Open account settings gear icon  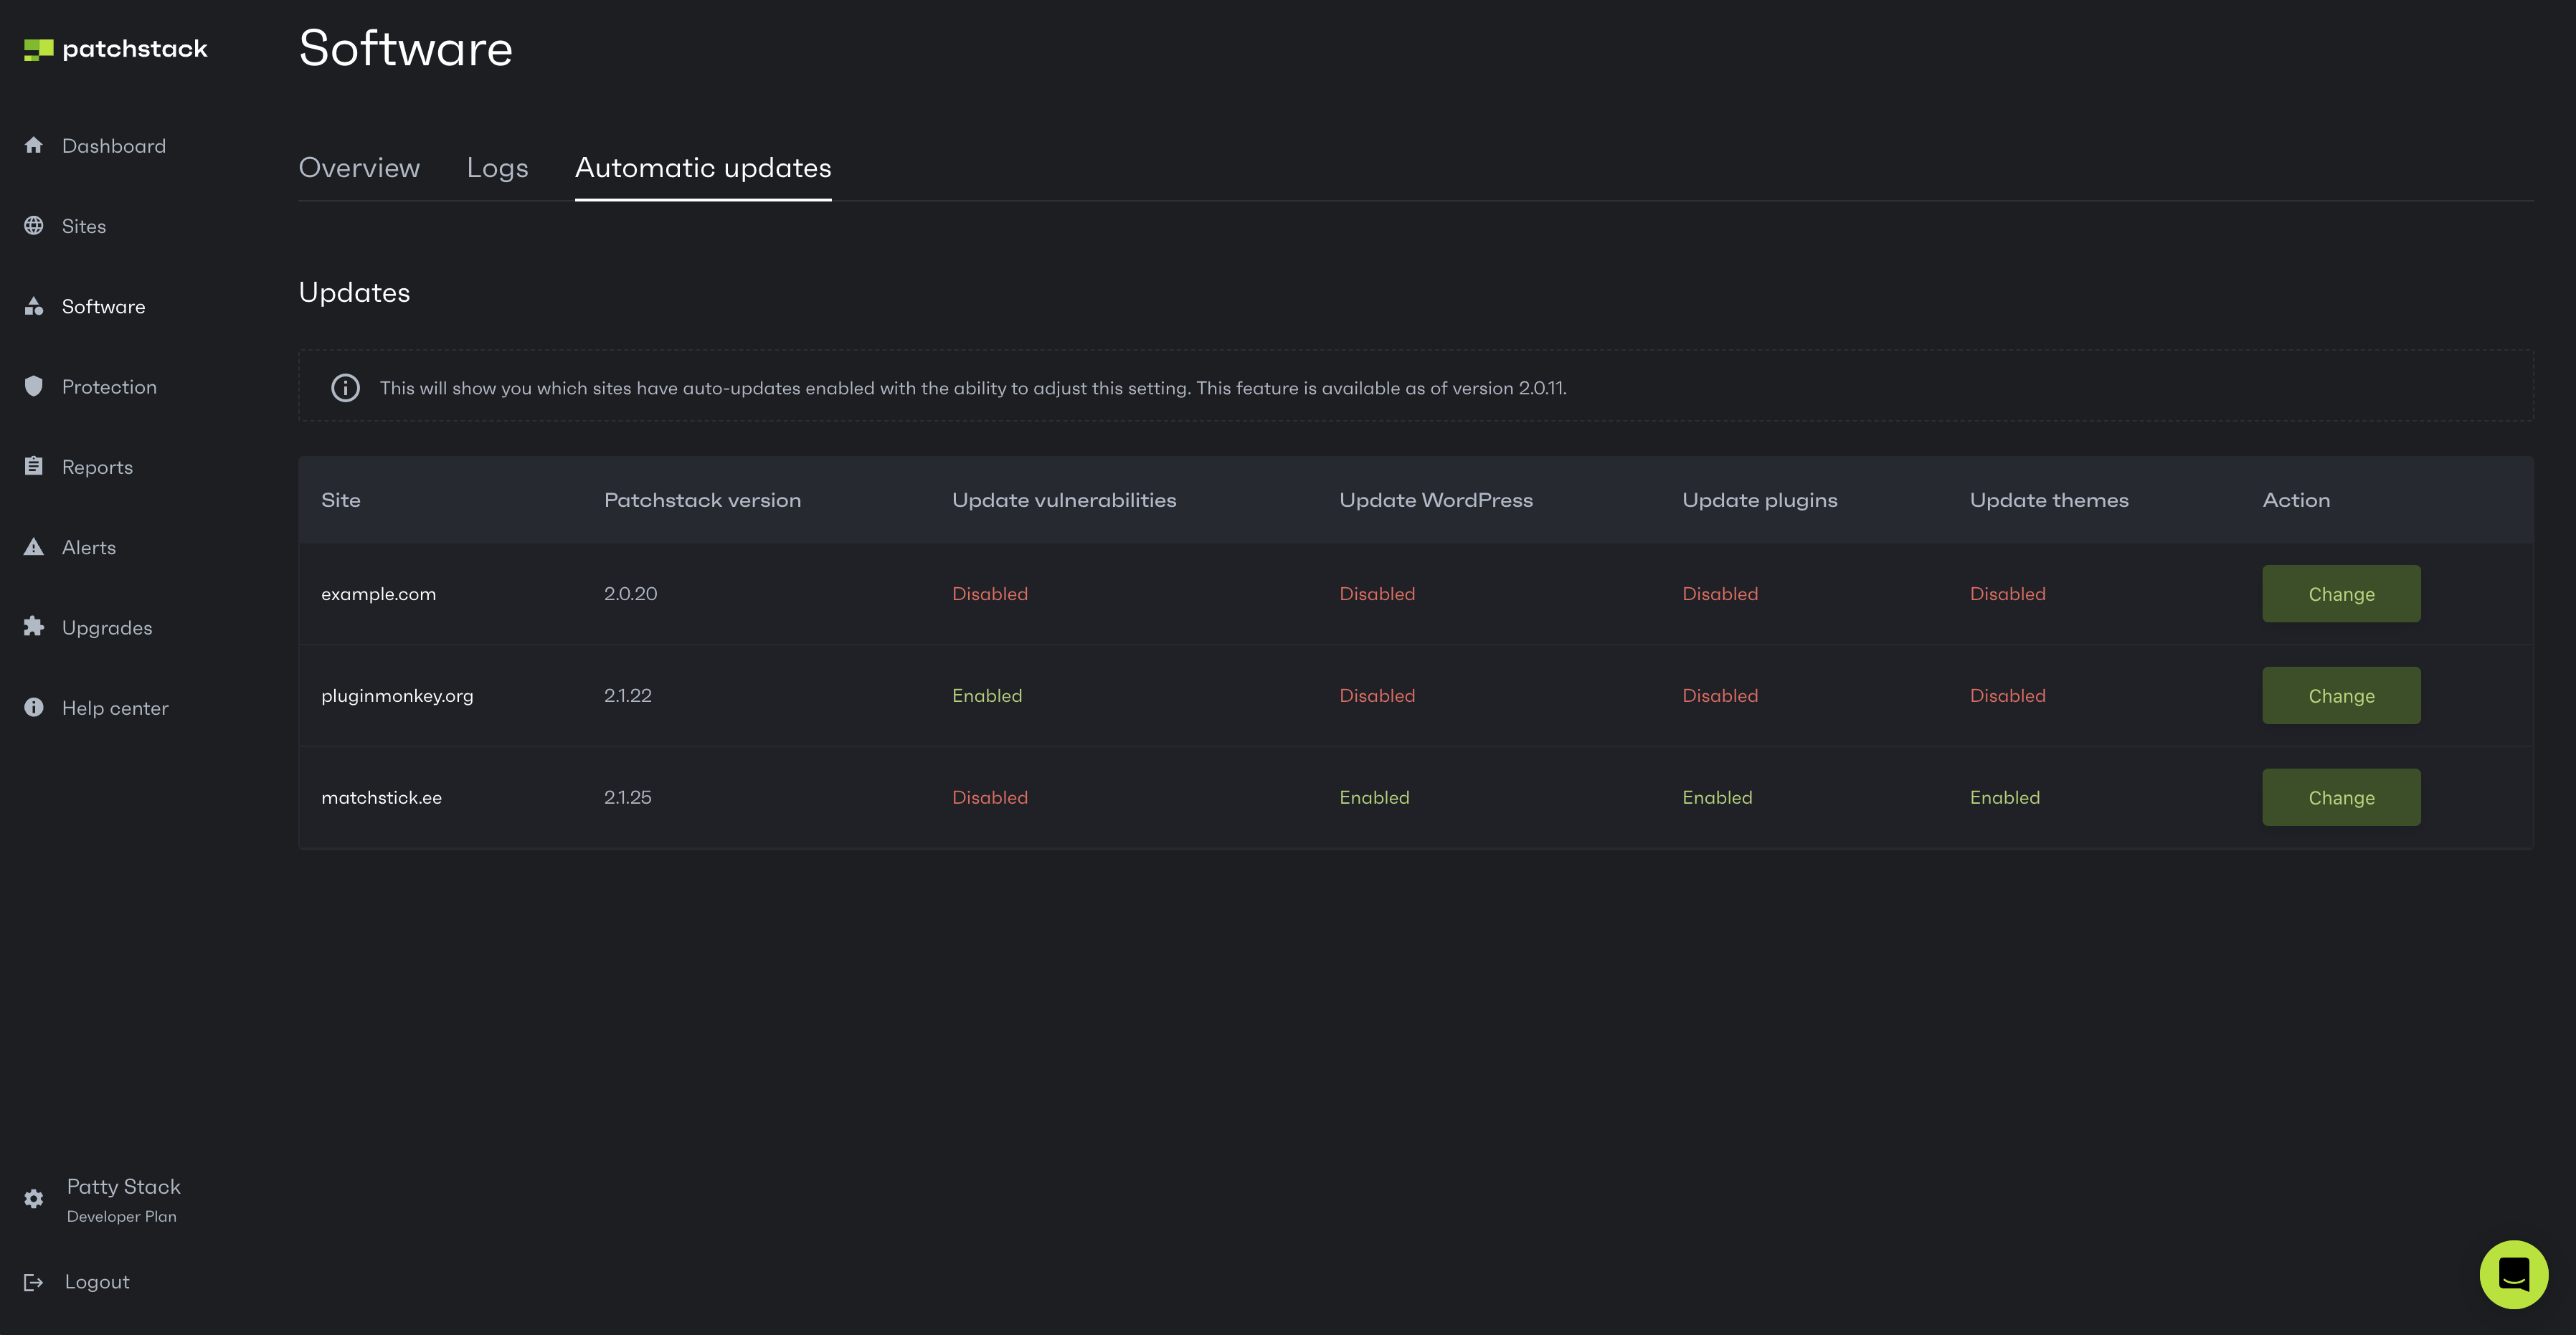(x=34, y=1199)
